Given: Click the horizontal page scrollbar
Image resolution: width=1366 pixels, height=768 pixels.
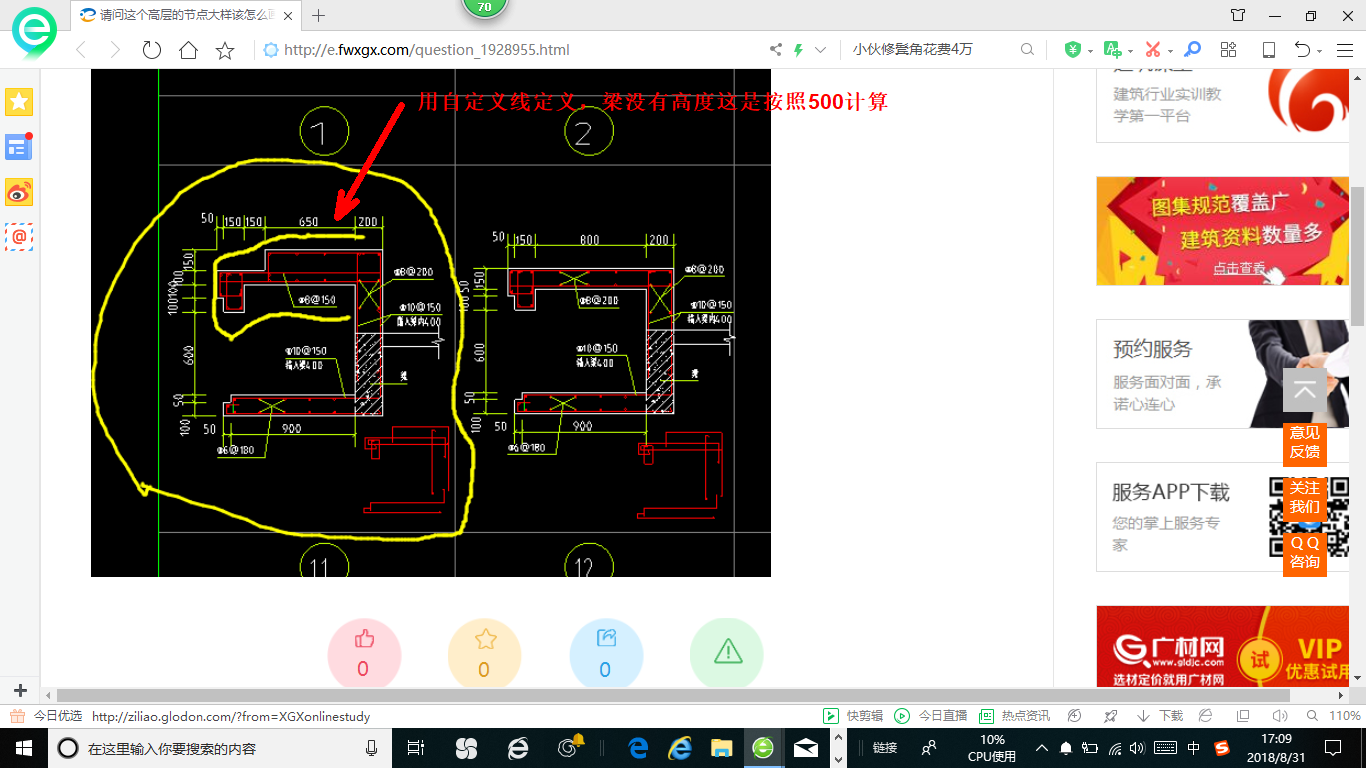Looking at the screenshot, I should point(673,695).
